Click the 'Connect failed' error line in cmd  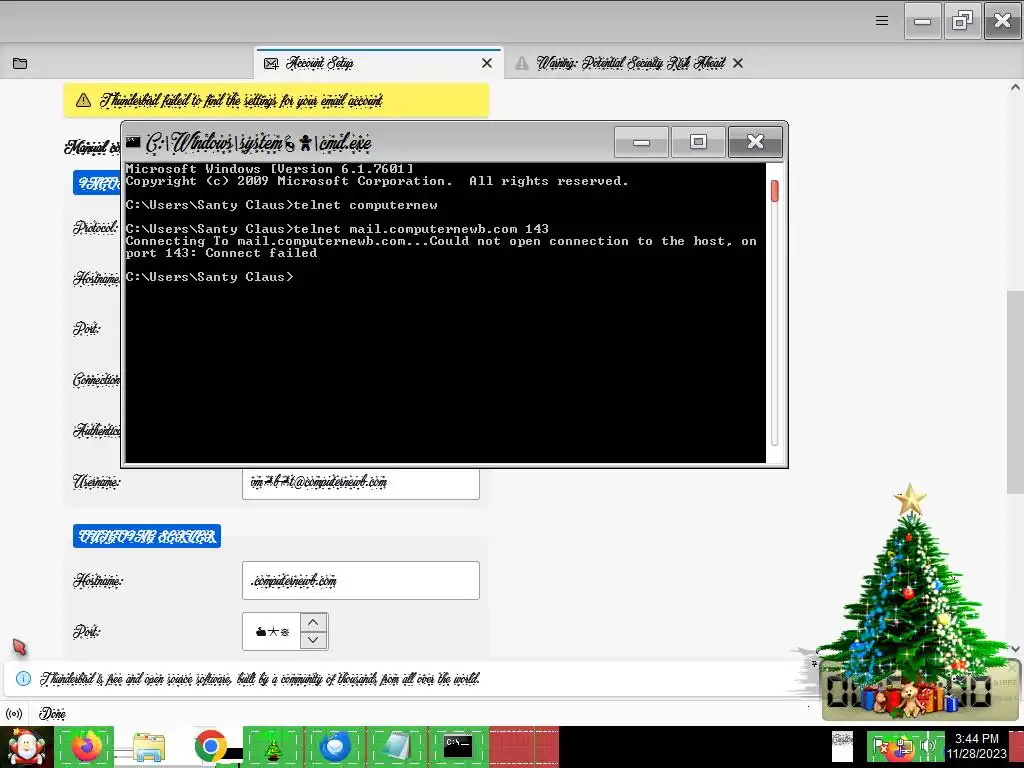[x=221, y=253]
